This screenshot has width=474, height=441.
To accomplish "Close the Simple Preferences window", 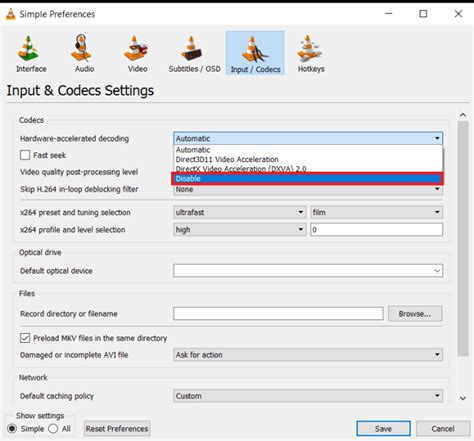I will click(x=458, y=14).
